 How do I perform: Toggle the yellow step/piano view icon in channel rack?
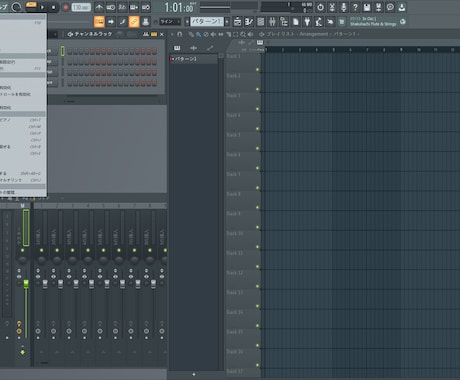point(154,34)
